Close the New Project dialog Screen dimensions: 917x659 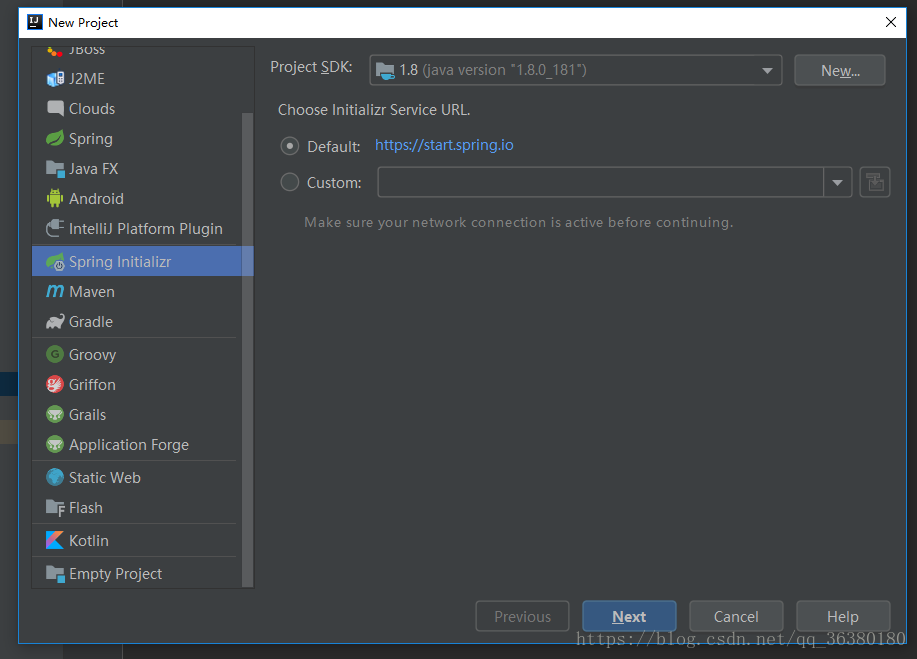[891, 22]
